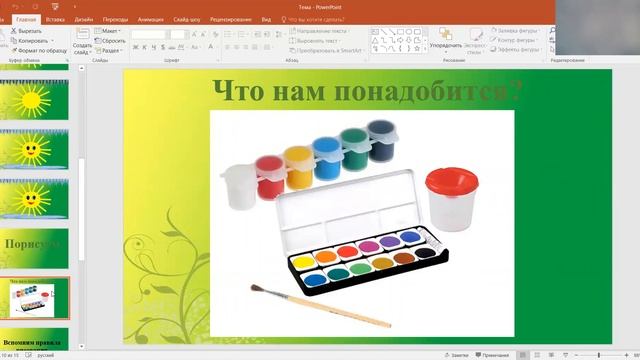Center the text alignment
Screen dimensions: 640x360
click(236, 47)
